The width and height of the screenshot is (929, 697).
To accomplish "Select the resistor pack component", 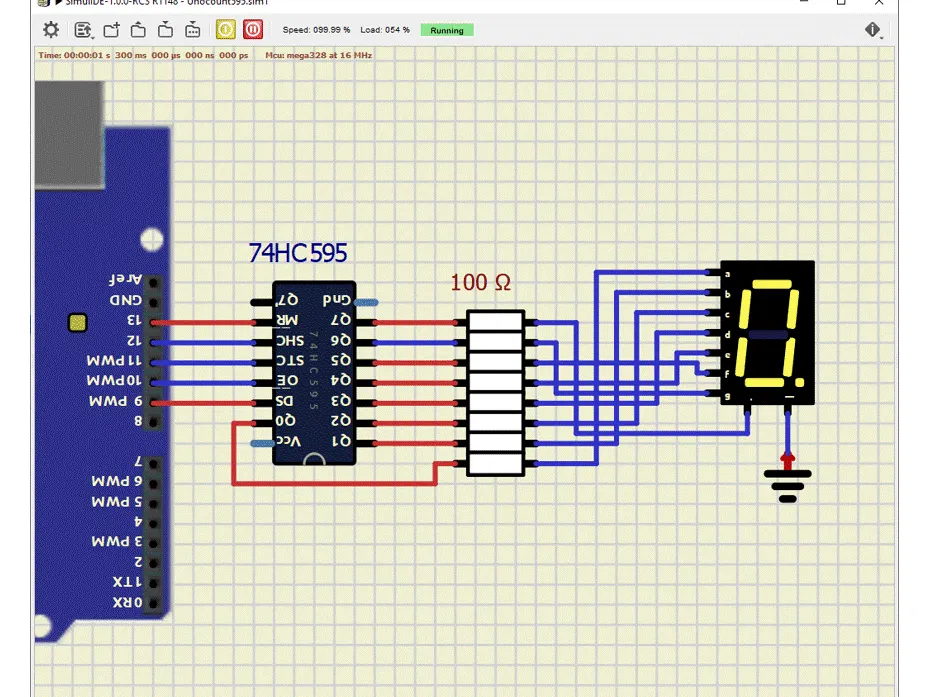I will (495, 393).
